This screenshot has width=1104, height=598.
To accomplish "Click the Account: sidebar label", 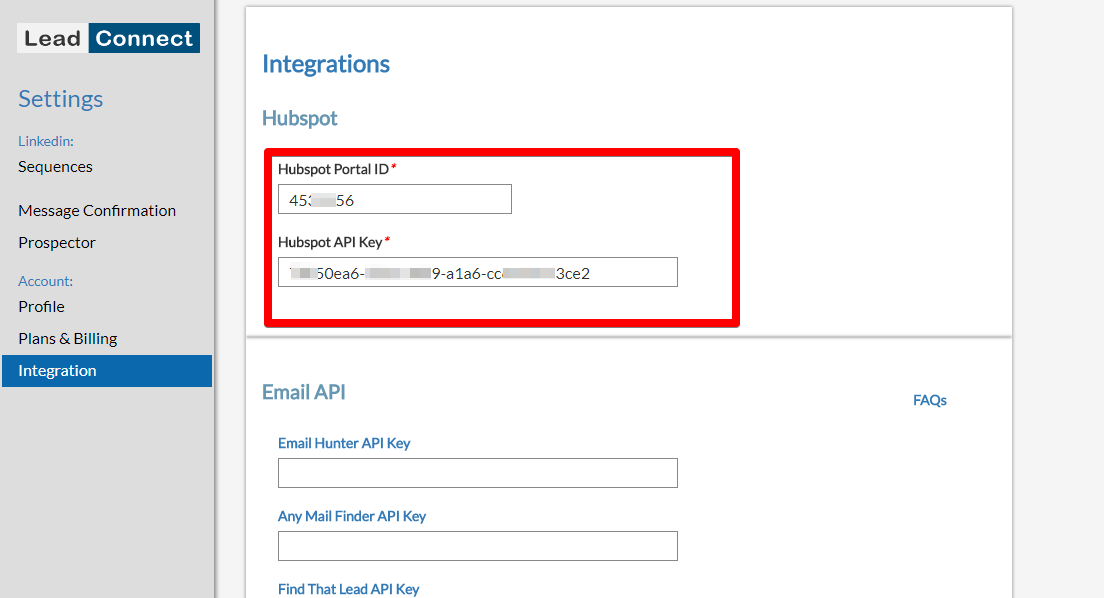I will tap(46, 281).
